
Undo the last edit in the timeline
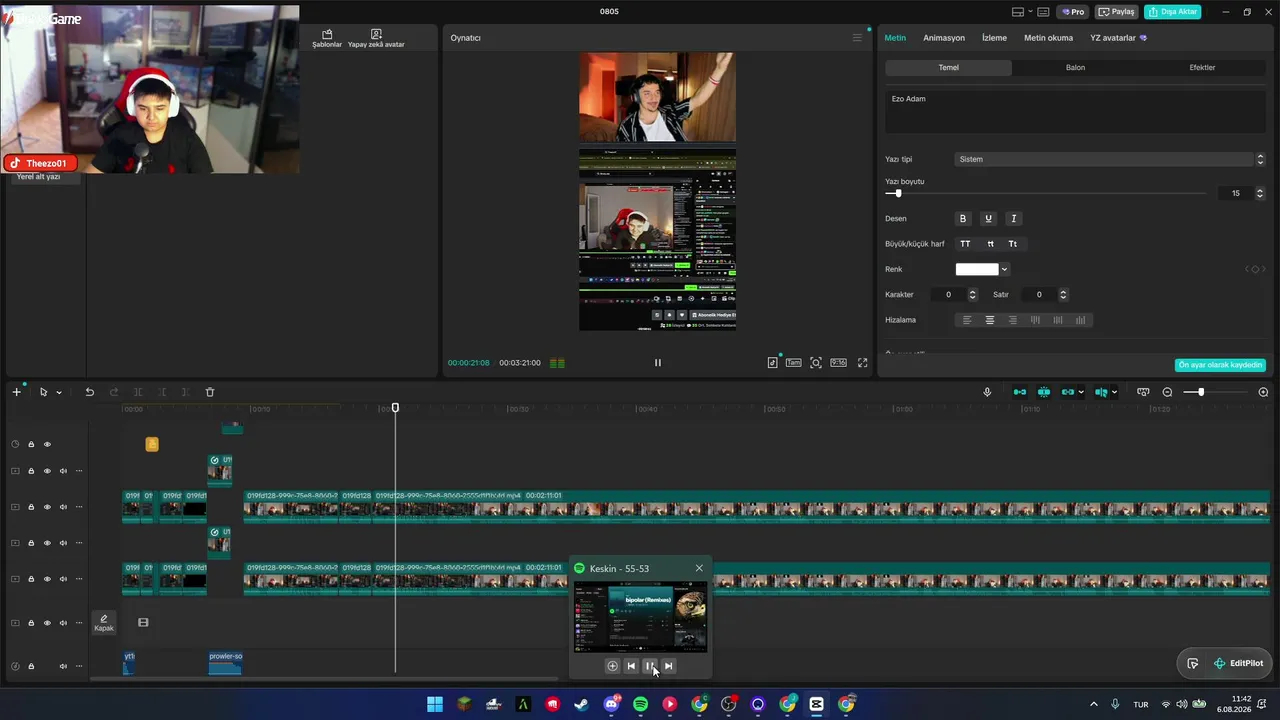pyautogui.click(x=89, y=392)
